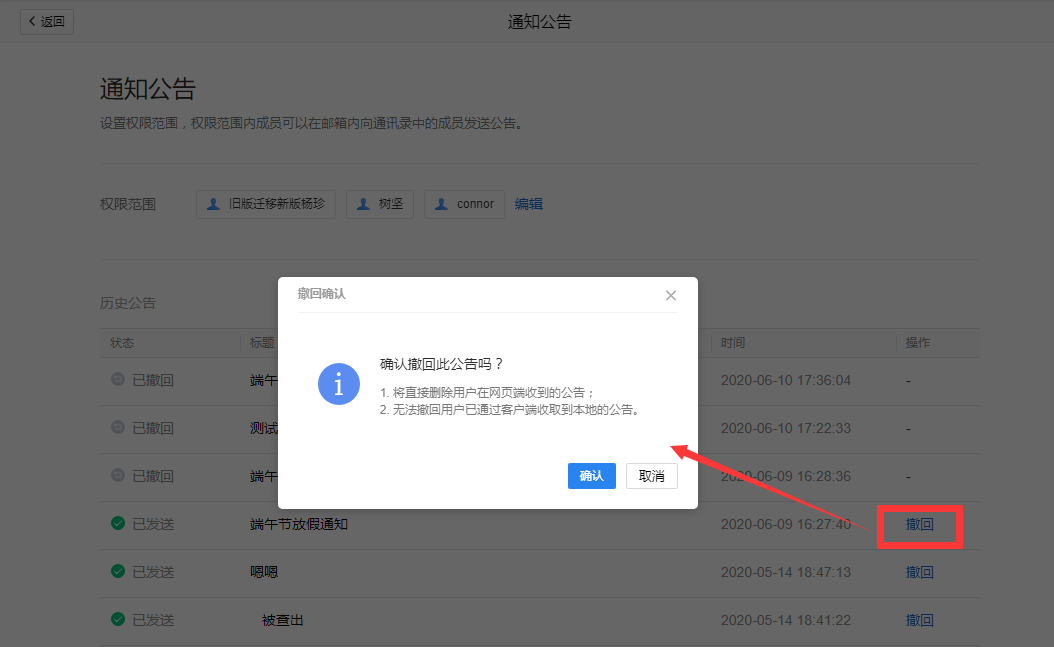Recall the 端午节放假通知 announcement via 撤回

coord(919,524)
